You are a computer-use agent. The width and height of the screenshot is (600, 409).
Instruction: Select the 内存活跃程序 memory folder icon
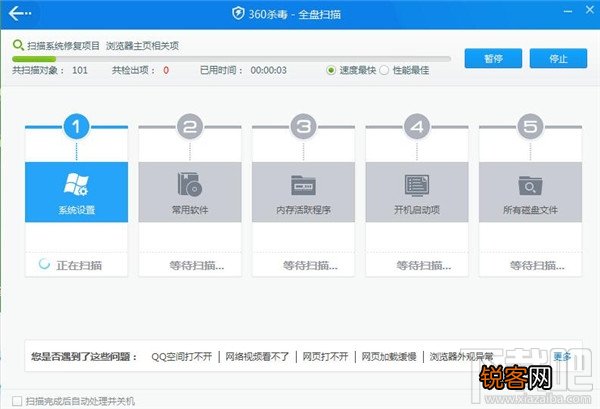coord(303,185)
